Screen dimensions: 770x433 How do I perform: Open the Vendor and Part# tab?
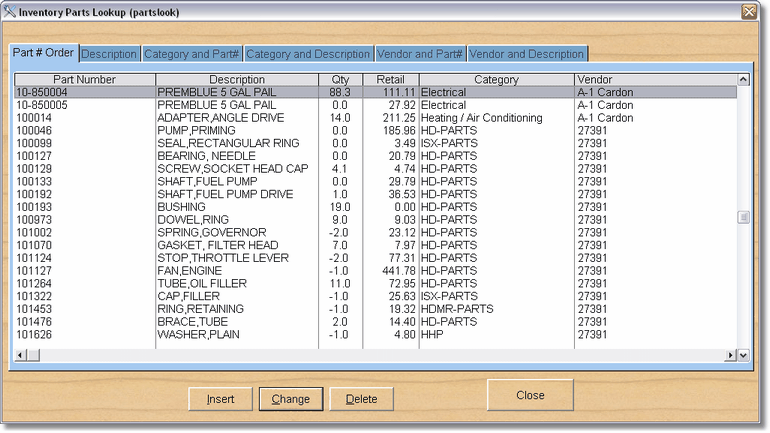(x=420, y=54)
